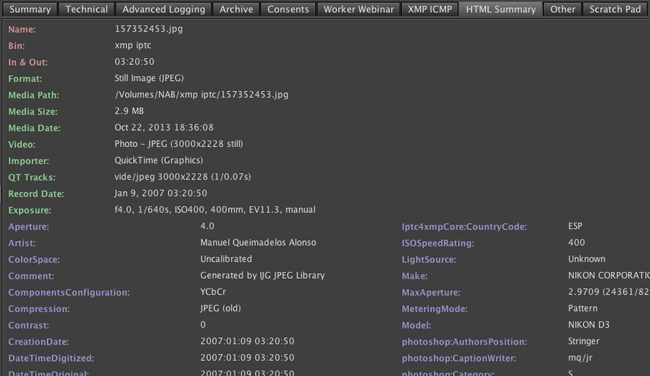
Task: Click the CreationDate value 2007:01:09 03:20:50
Action: (247, 341)
